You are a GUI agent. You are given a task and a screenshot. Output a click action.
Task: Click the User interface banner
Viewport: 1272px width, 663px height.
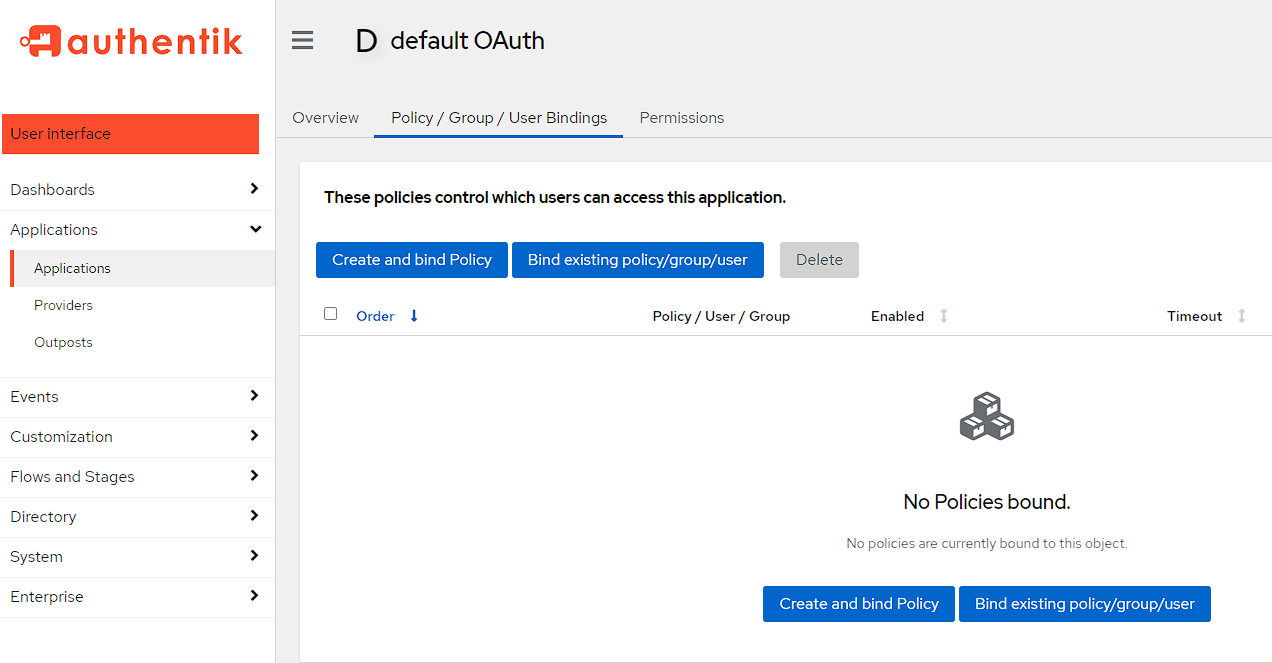click(x=130, y=134)
